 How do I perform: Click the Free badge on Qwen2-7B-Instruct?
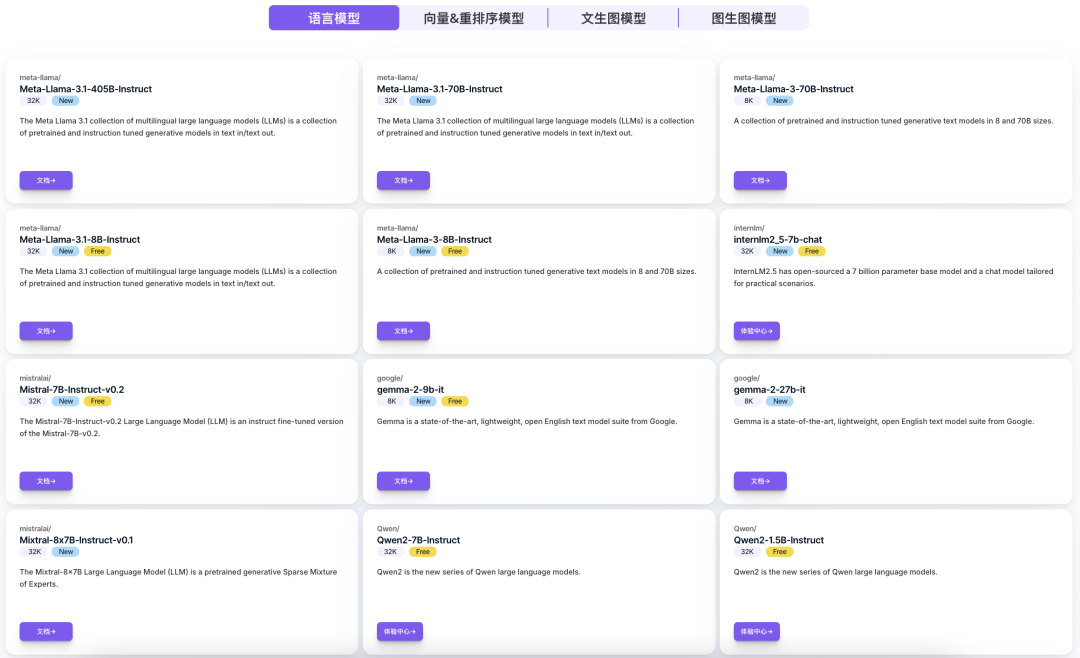tap(423, 552)
